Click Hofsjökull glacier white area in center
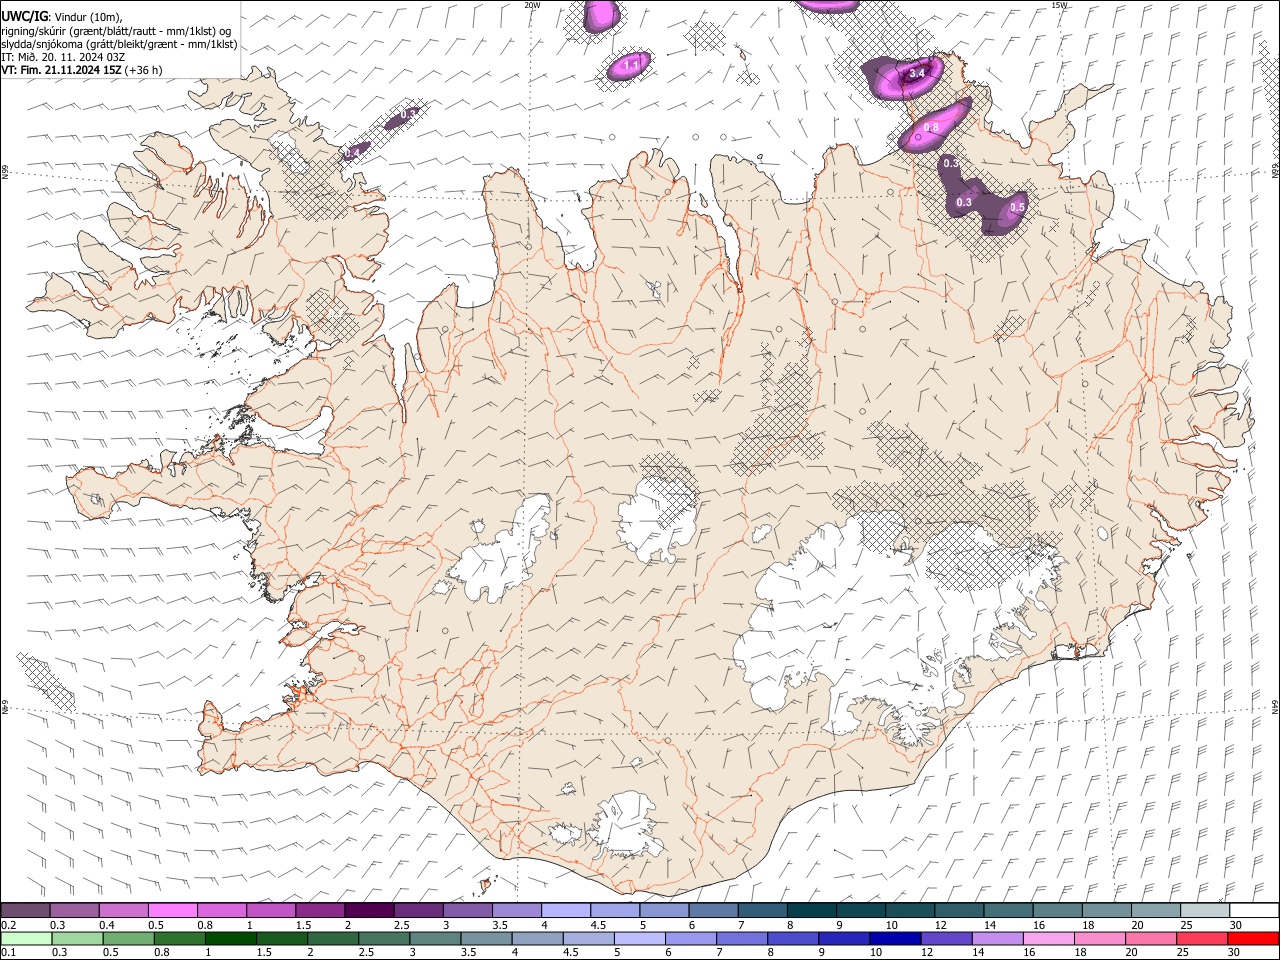 (x=658, y=518)
